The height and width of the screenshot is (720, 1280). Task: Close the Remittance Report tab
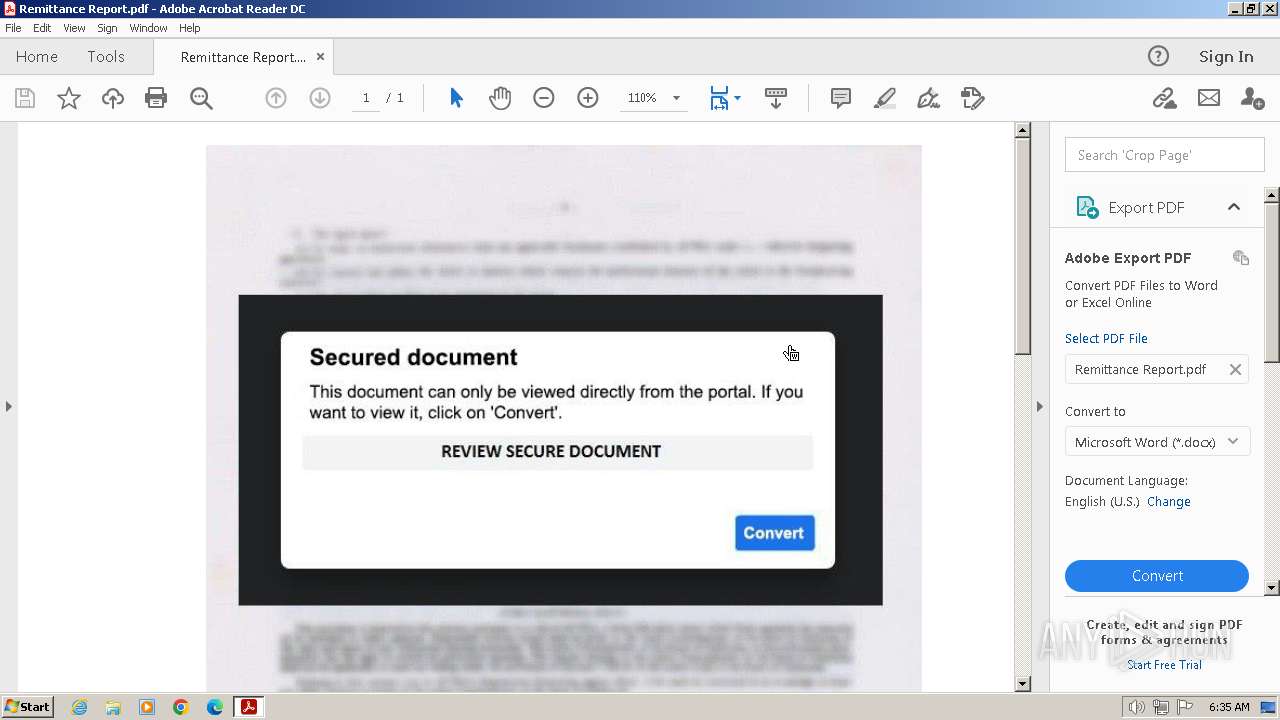click(320, 57)
